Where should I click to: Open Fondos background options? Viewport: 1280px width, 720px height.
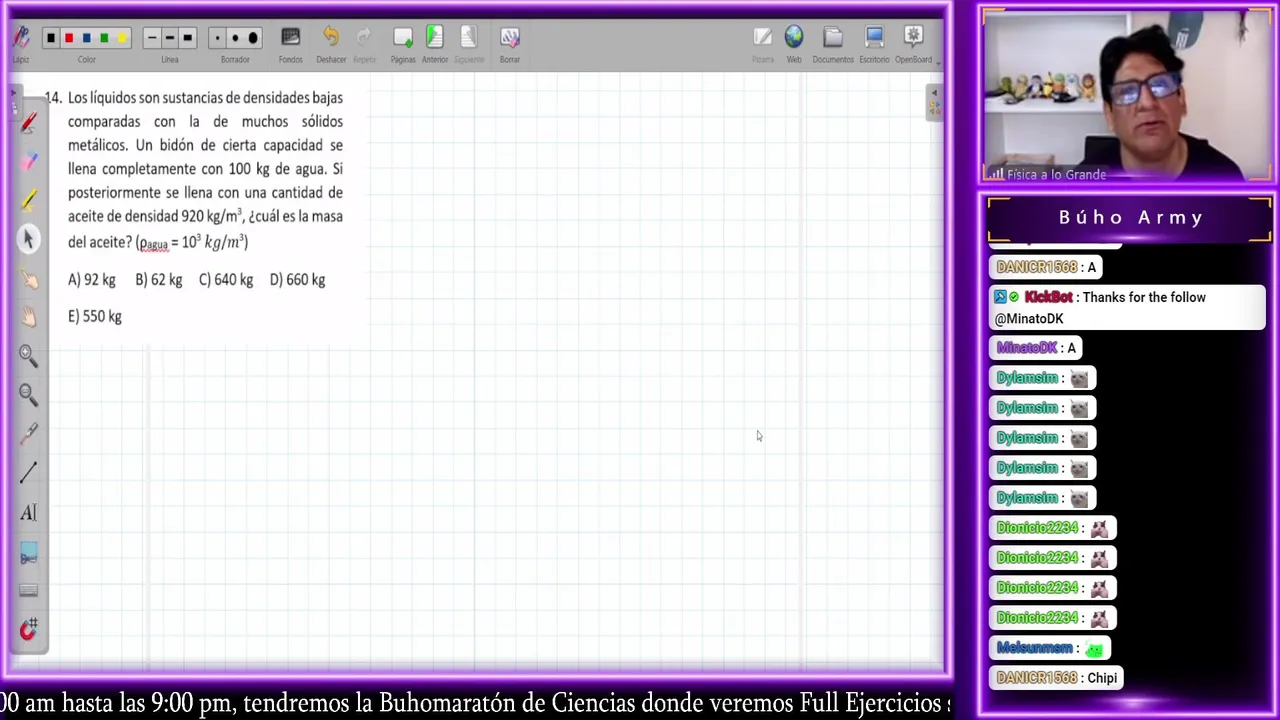(x=290, y=44)
